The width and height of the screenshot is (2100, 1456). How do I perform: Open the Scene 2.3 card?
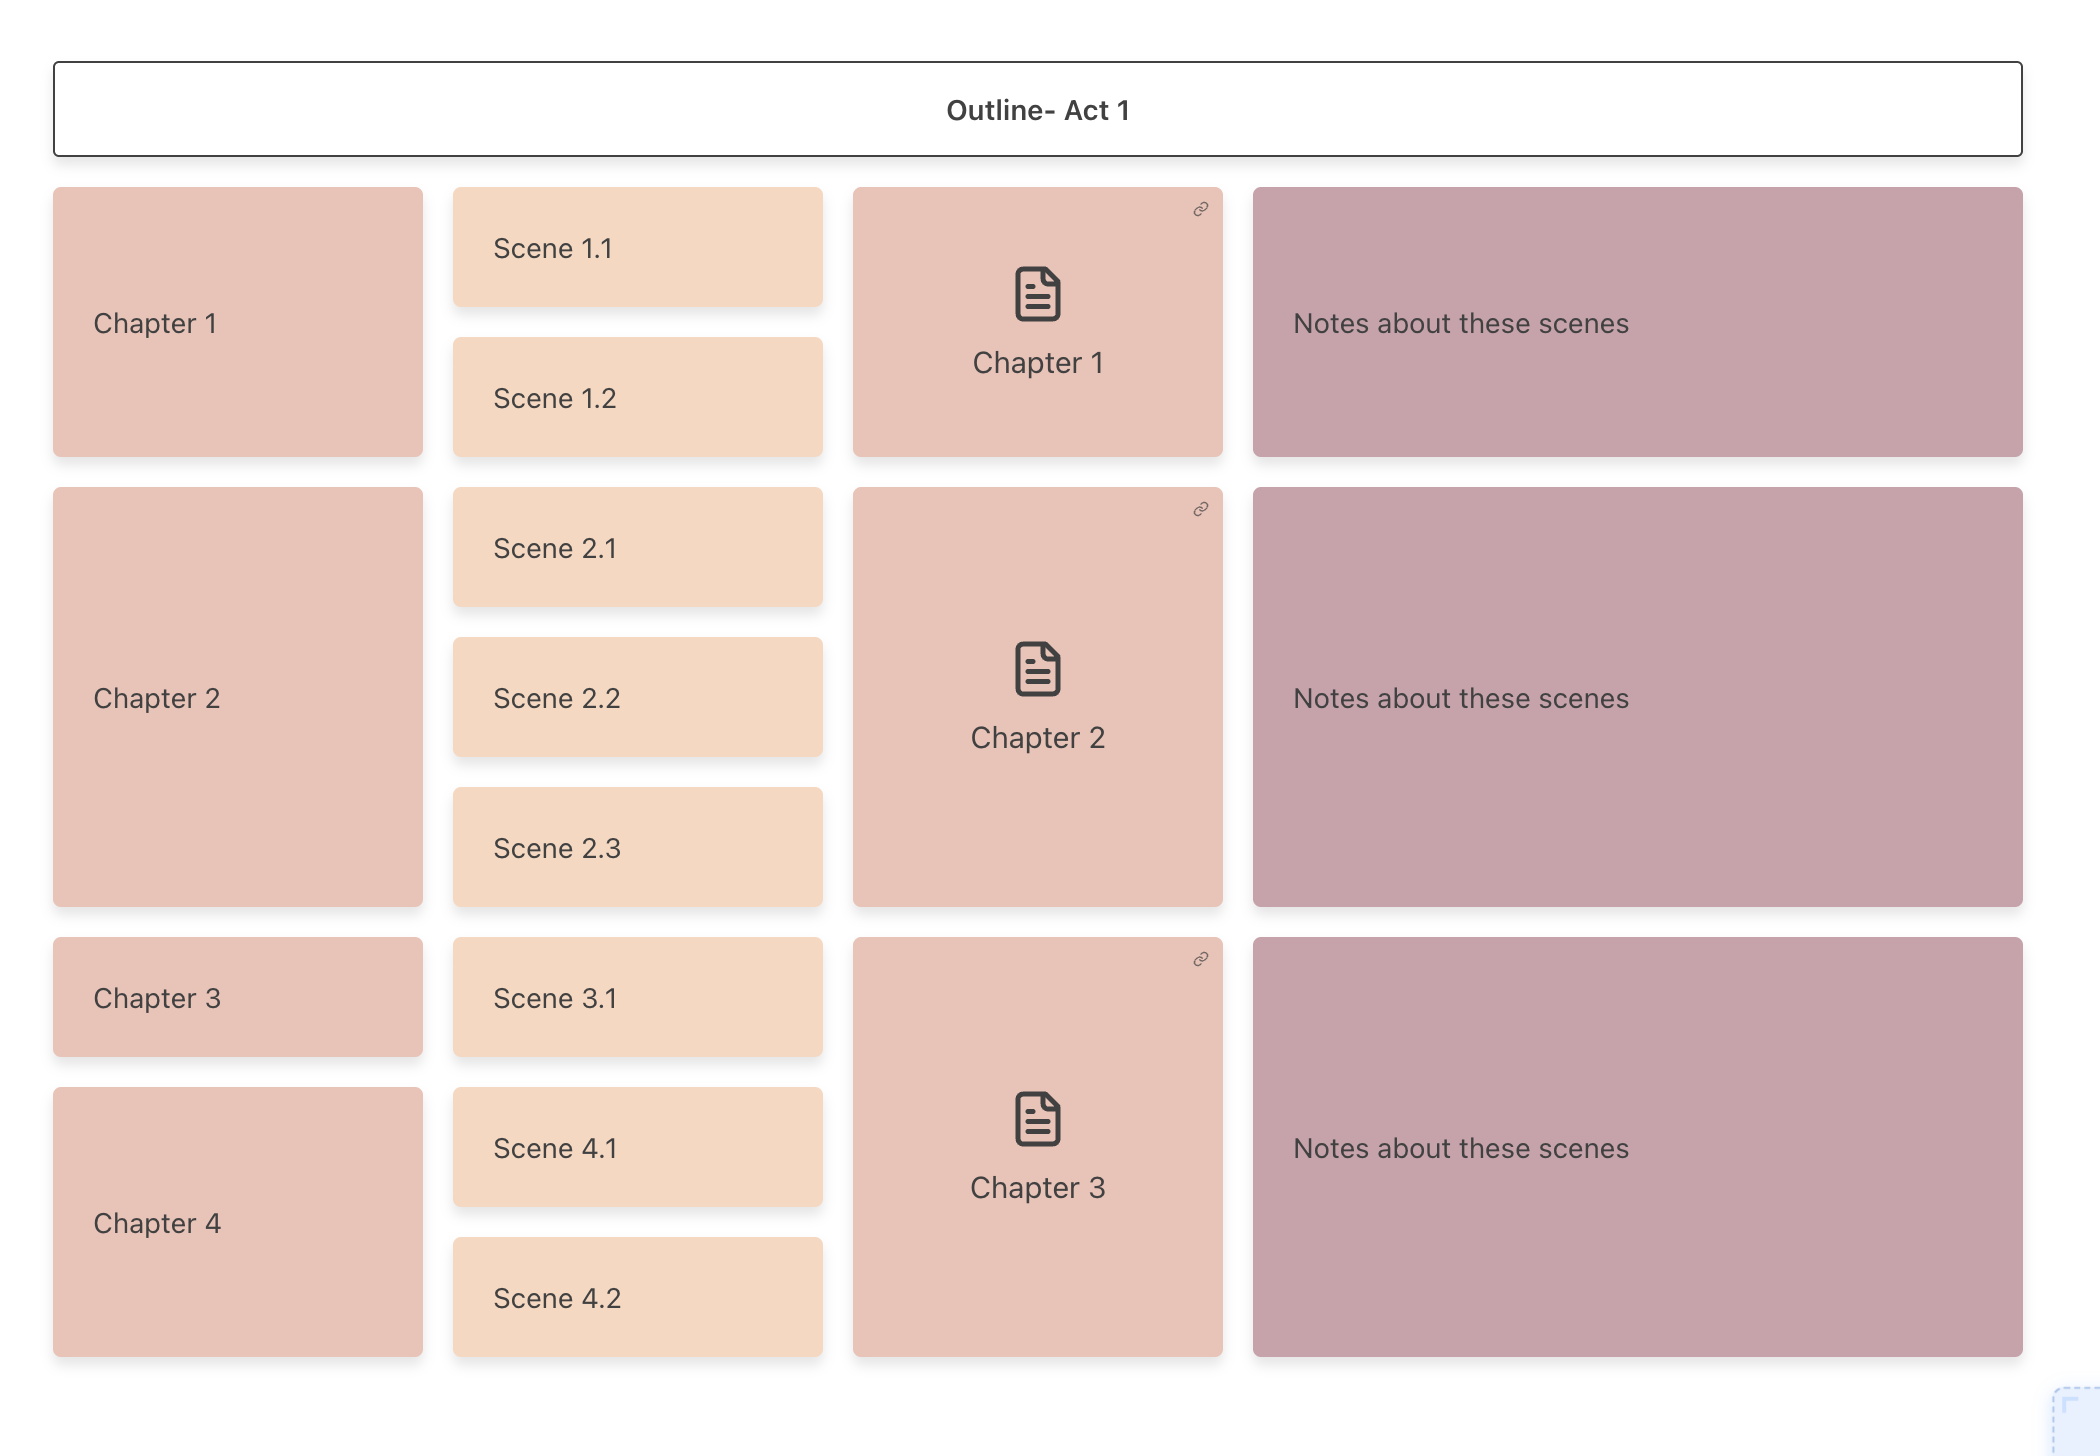click(x=636, y=847)
